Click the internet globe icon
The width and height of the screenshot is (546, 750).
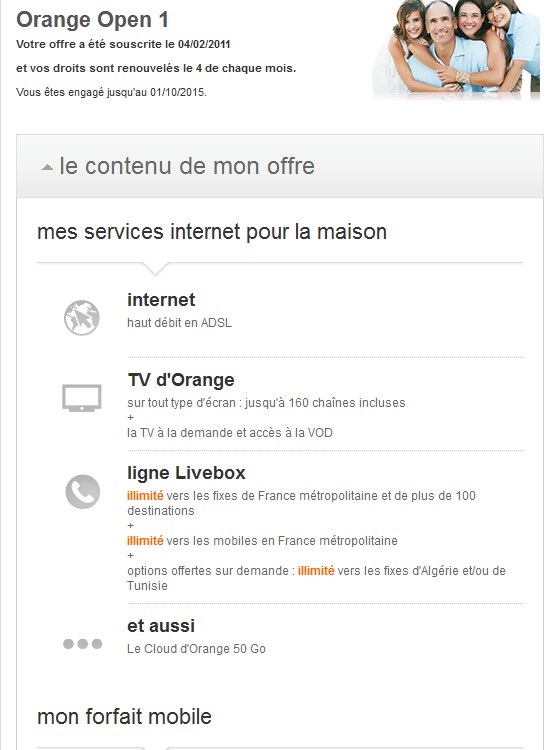click(x=82, y=318)
